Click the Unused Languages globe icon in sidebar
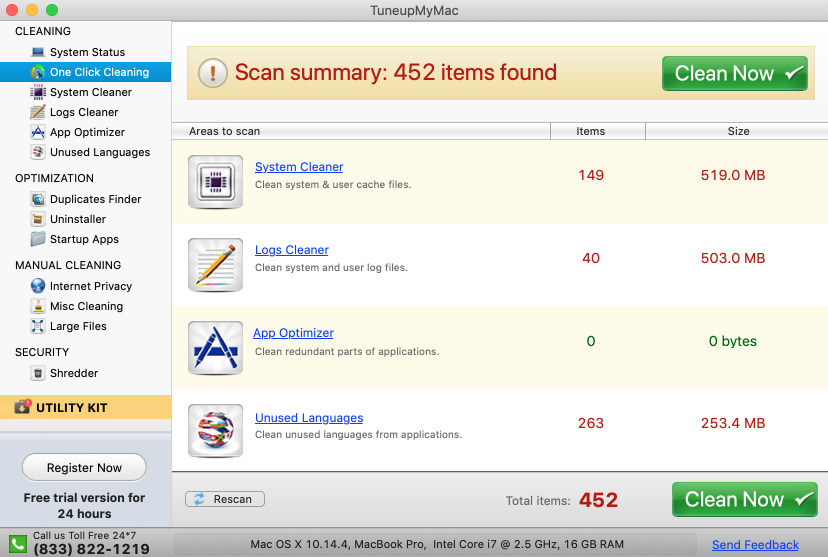Image resolution: width=828 pixels, height=557 pixels. [37, 152]
